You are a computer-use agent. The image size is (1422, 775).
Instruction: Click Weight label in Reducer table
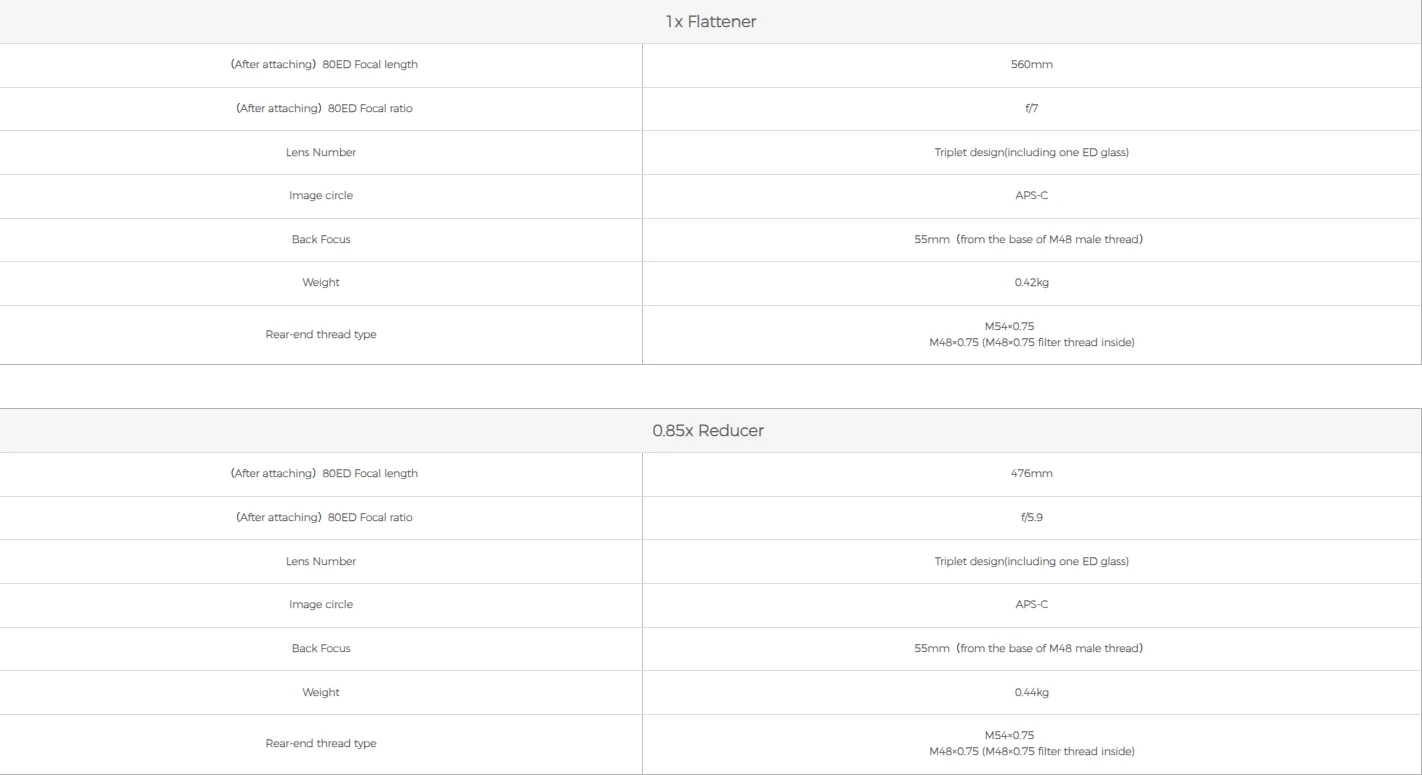tap(321, 692)
